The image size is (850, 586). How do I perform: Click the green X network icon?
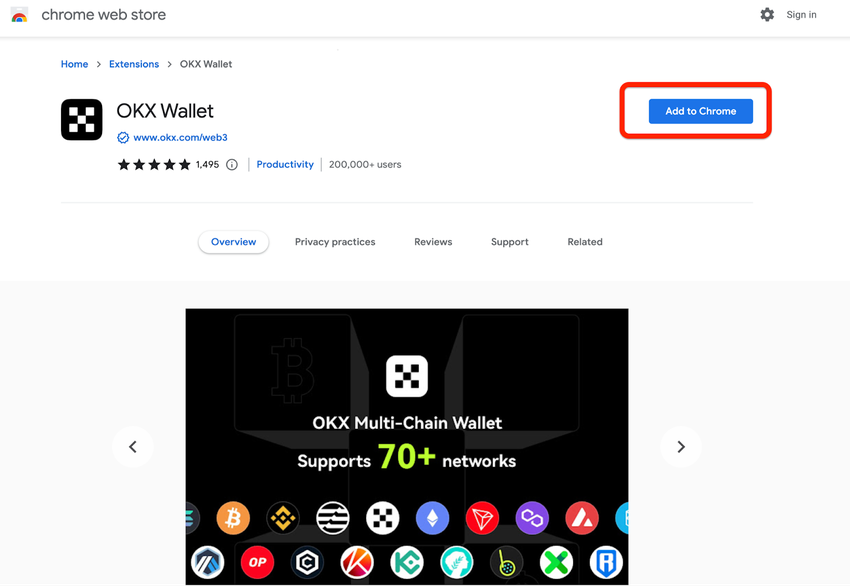(557, 562)
